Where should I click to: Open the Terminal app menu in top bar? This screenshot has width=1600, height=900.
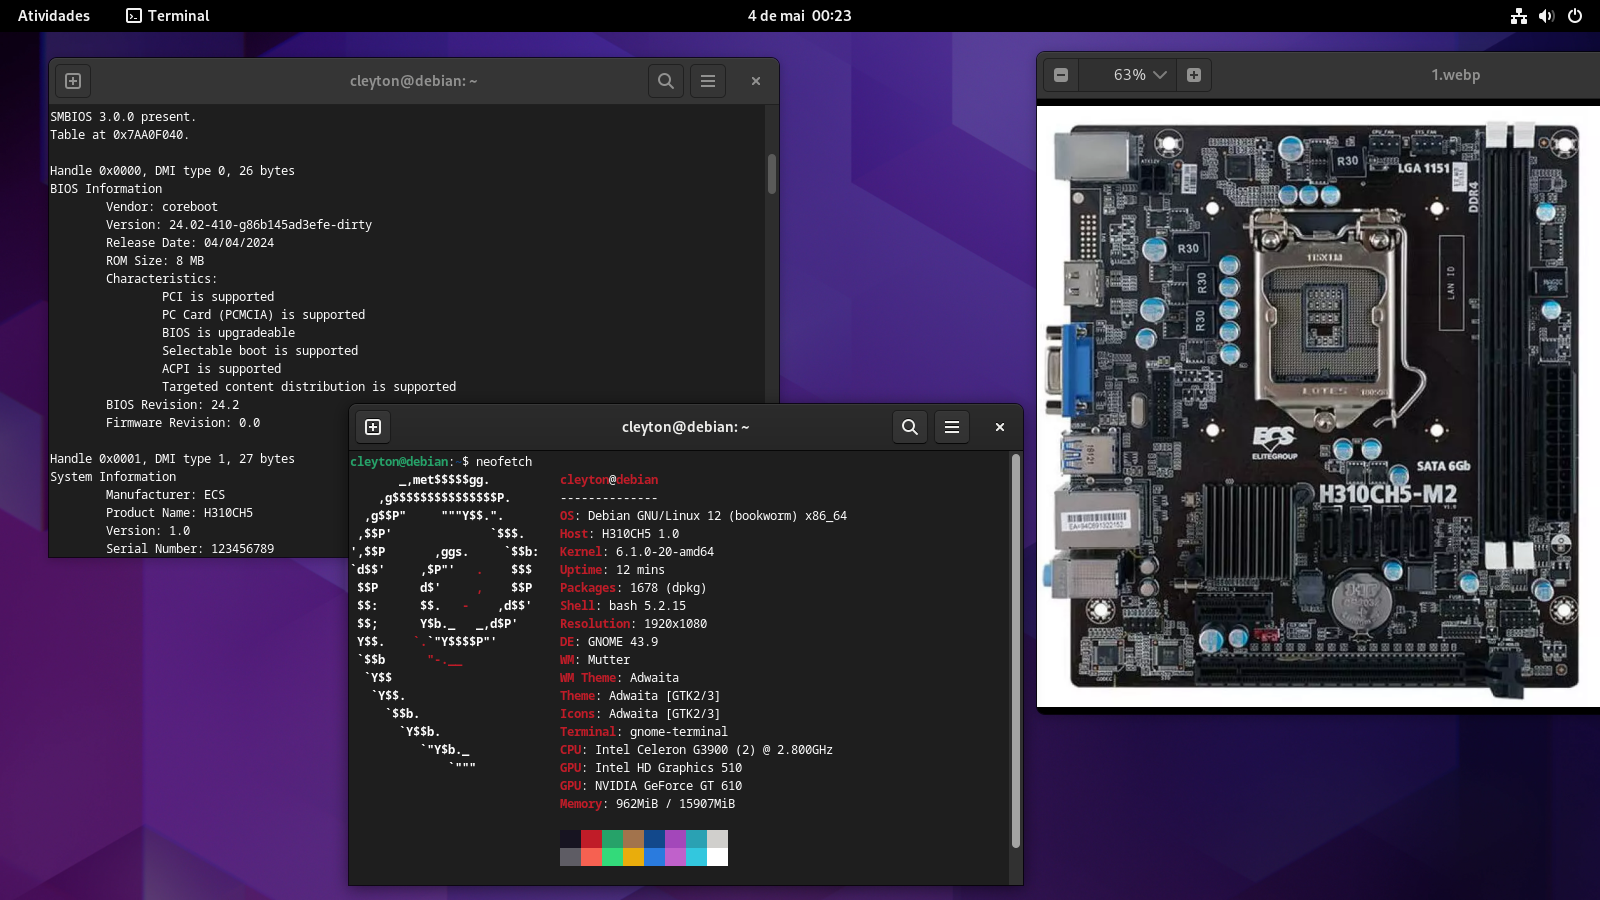(x=168, y=16)
